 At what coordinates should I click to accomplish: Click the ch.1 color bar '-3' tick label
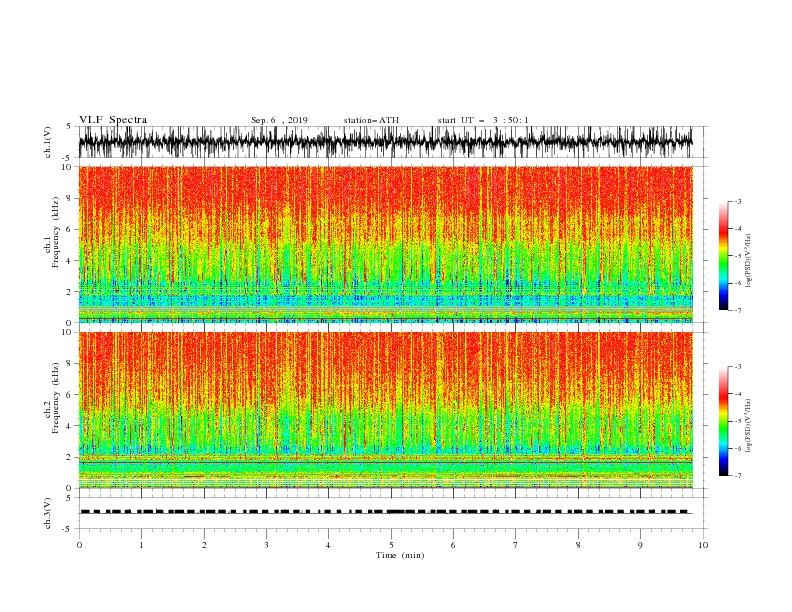[x=737, y=201]
